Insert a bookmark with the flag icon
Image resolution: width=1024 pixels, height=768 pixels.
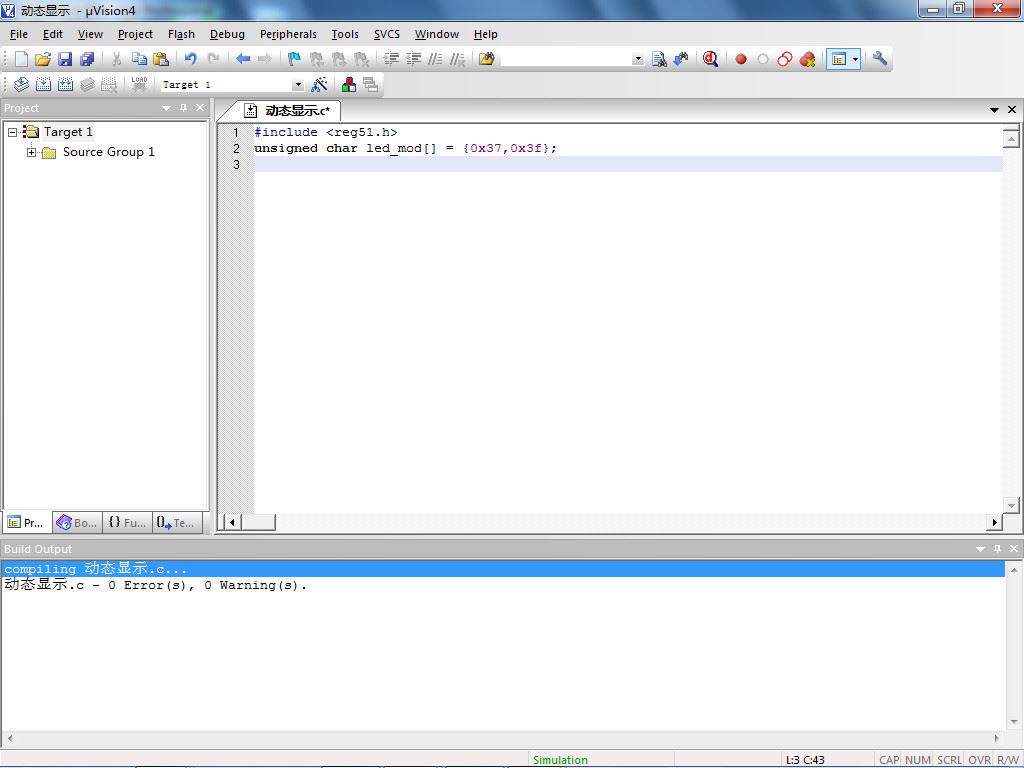click(x=295, y=59)
